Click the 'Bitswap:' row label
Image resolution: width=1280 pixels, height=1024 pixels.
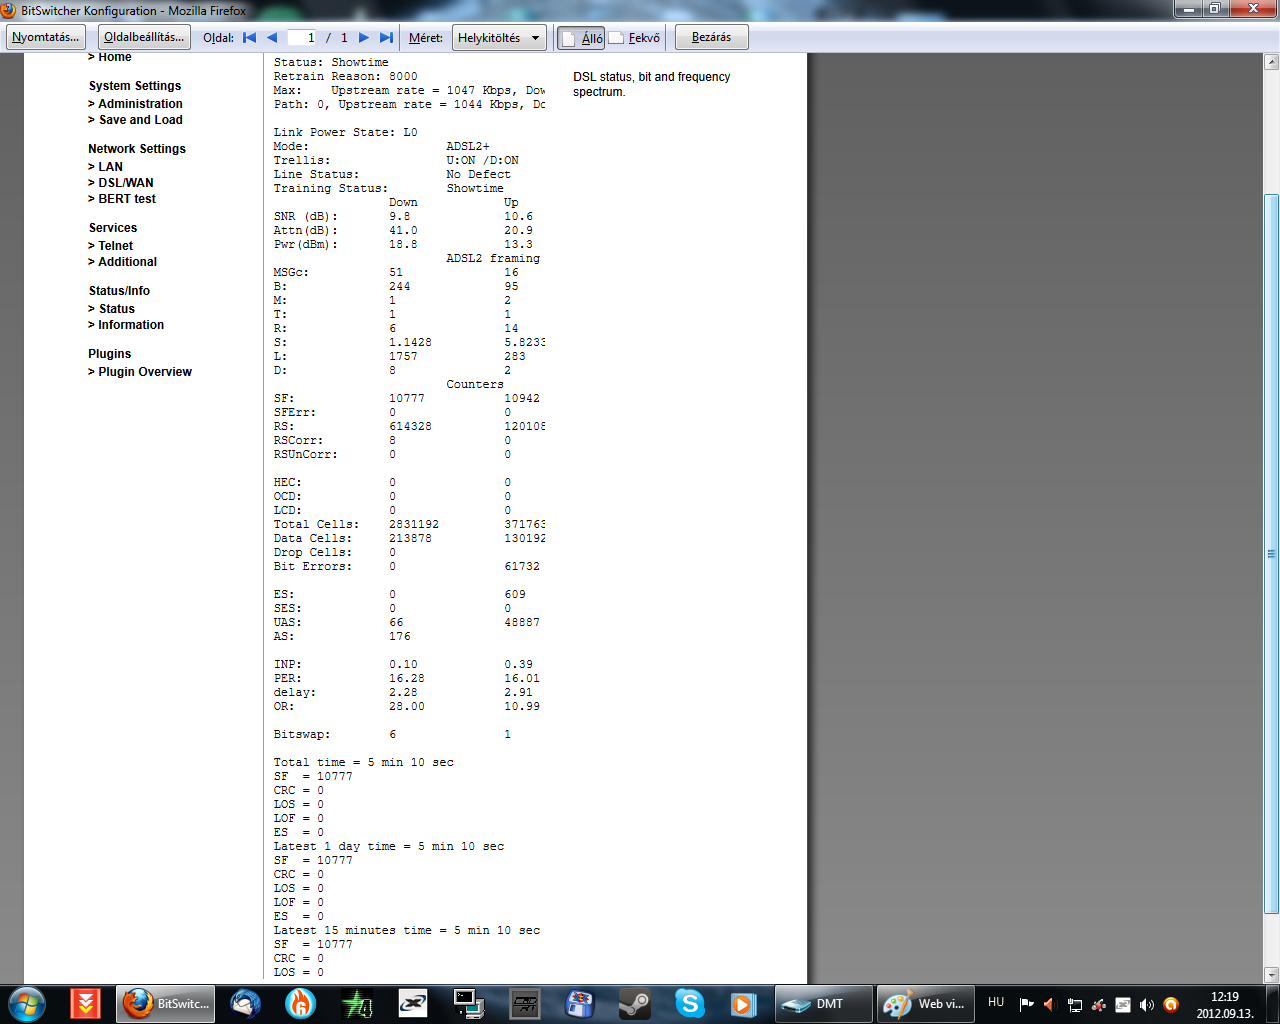tap(302, 734)
